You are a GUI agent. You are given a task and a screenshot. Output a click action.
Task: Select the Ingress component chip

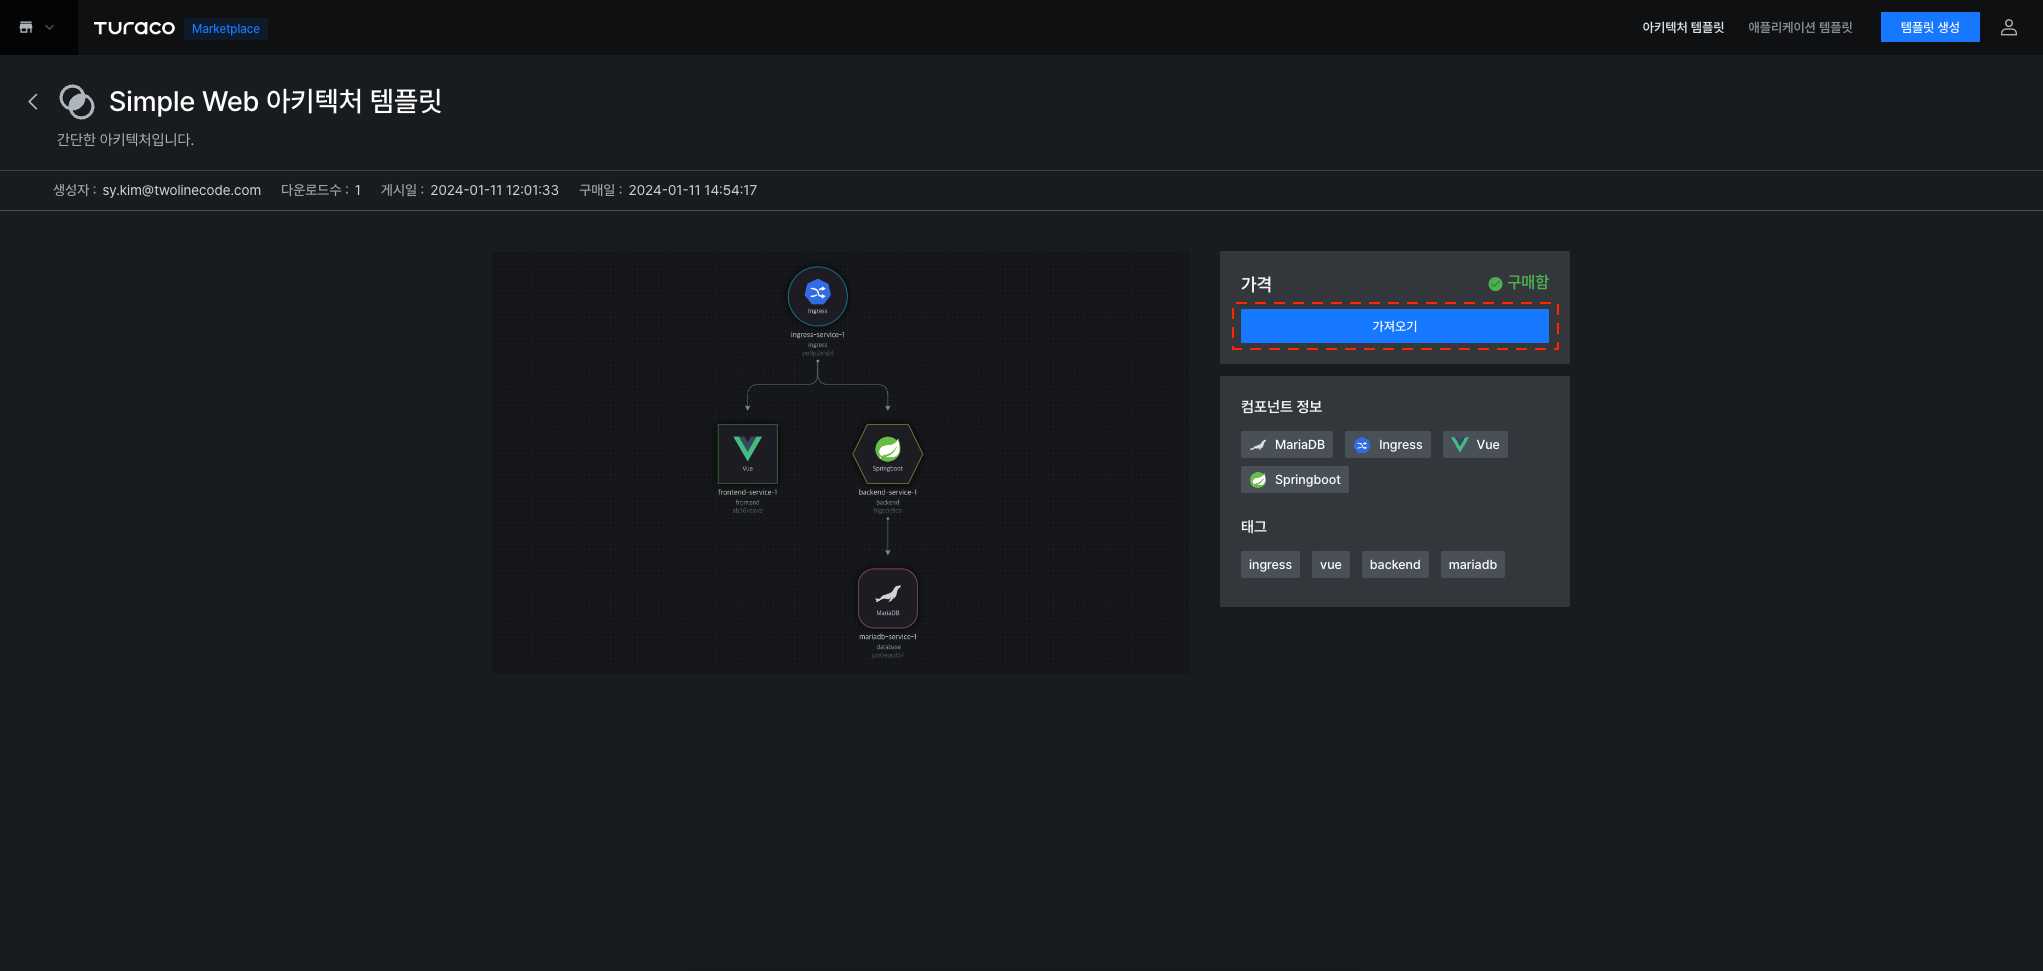[1388, 445]
